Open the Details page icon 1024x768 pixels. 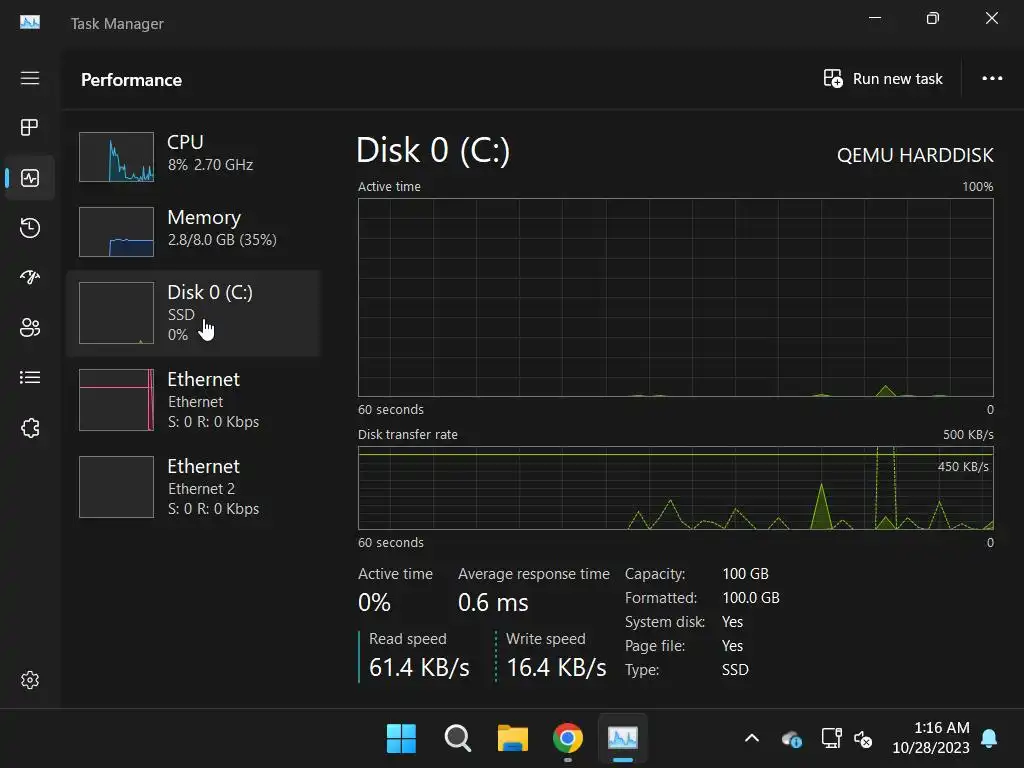(x=30, y=377)
